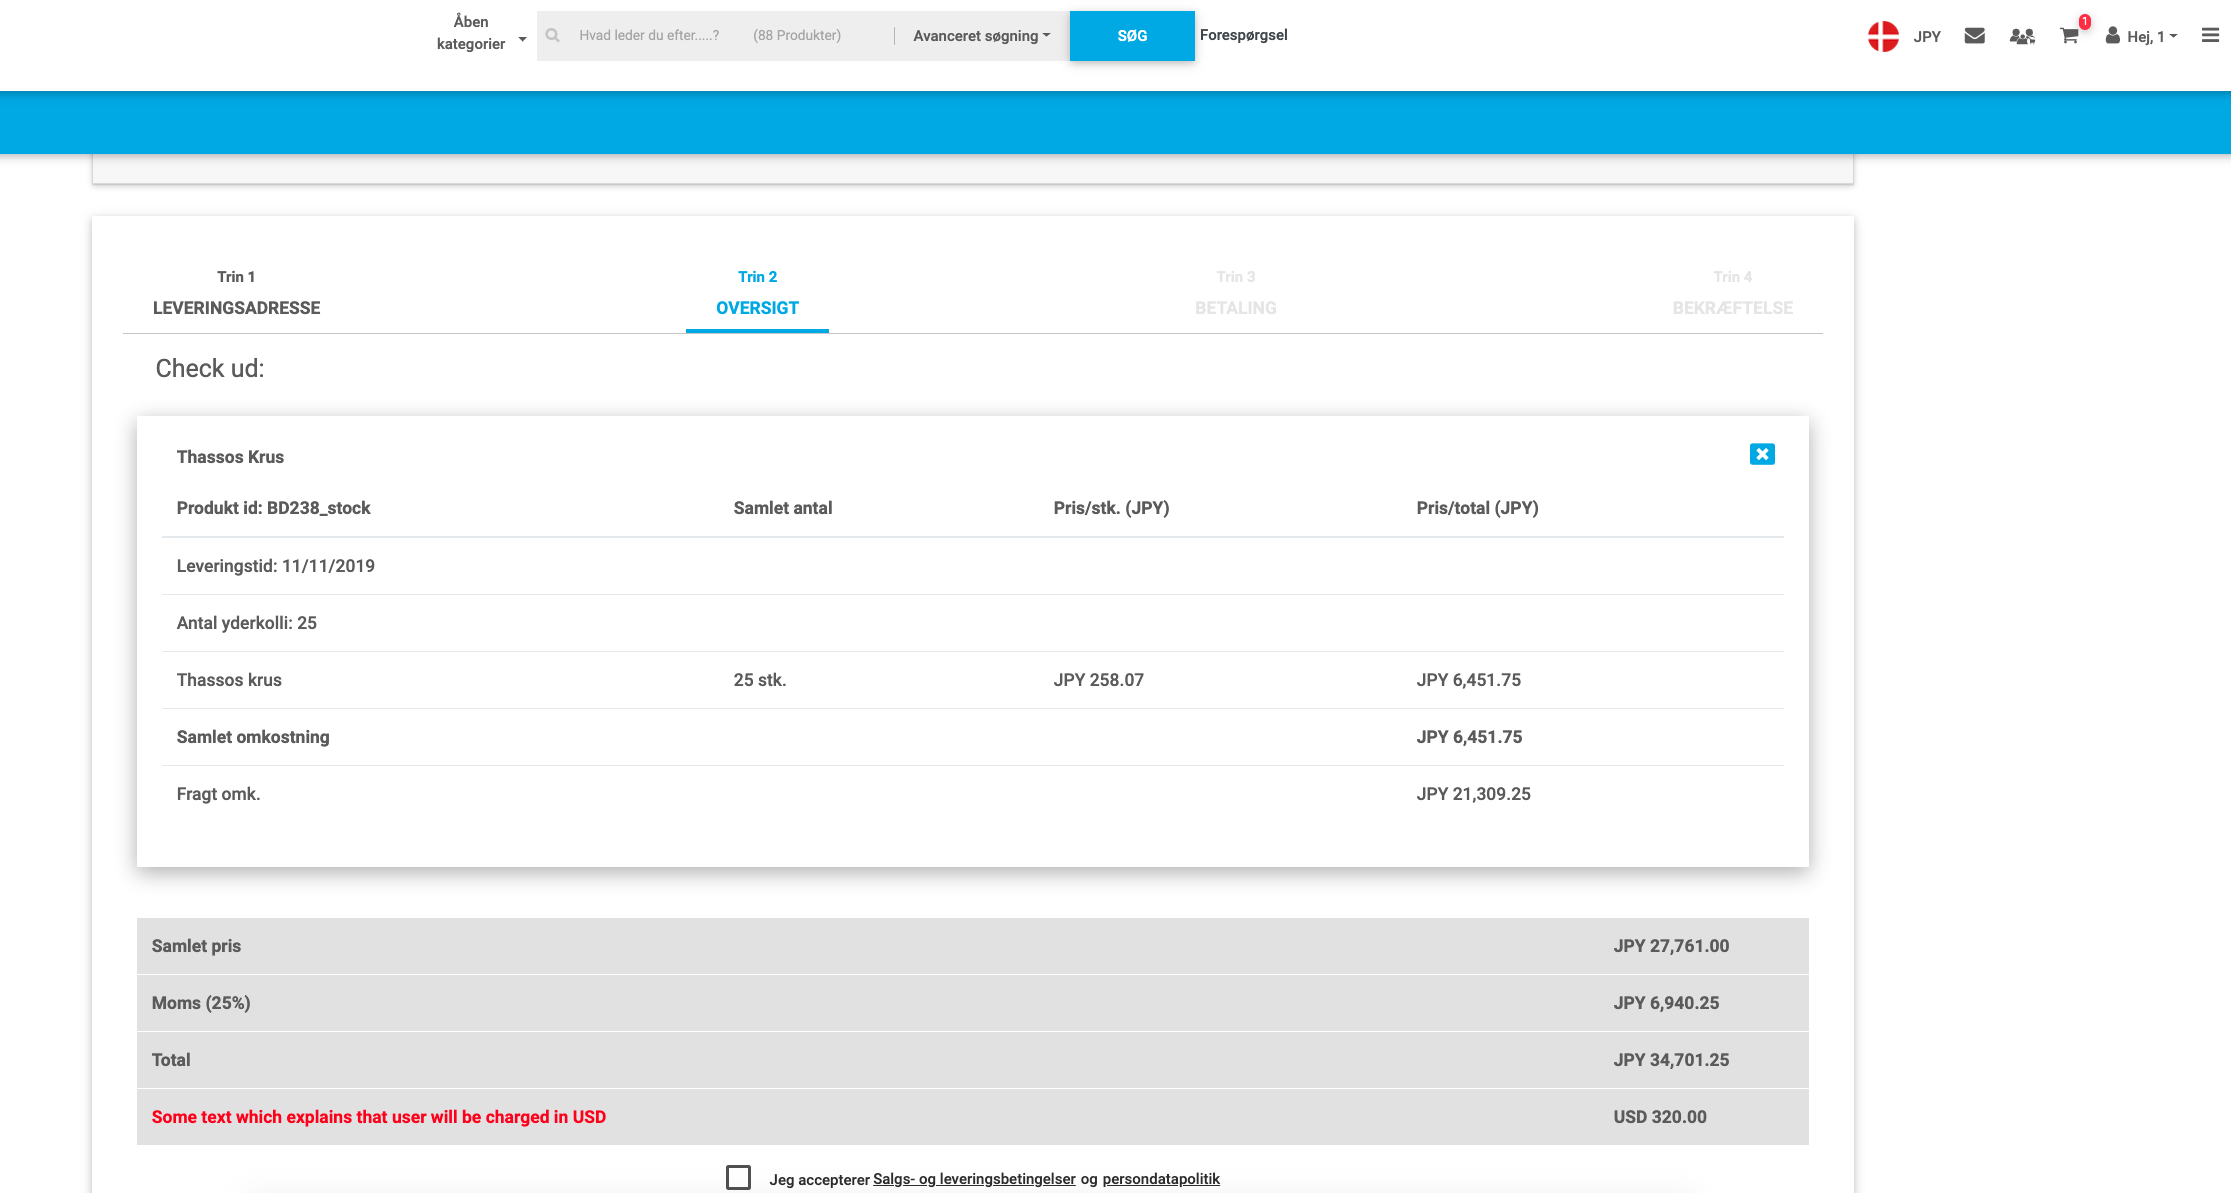Open the users group icon
The image size is (2231, 1193).
point(2022,36)
